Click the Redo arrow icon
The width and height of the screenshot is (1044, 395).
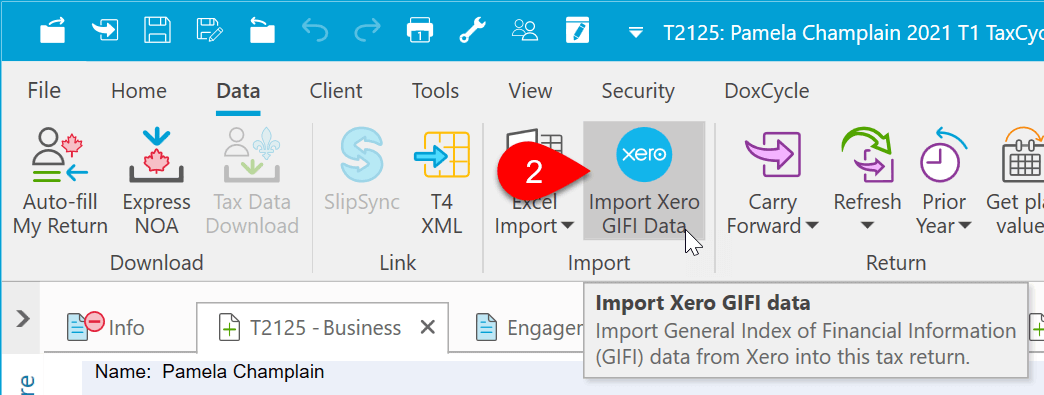(x=368, y=30)
